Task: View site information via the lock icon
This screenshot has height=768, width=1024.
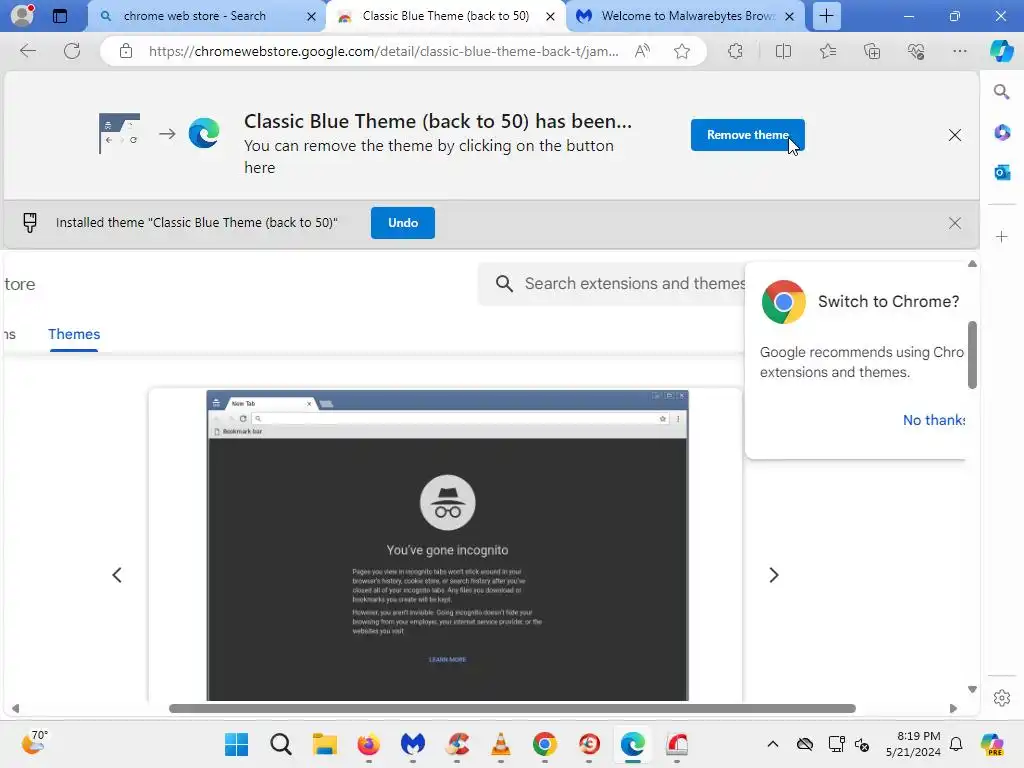Action: [126, 51]
